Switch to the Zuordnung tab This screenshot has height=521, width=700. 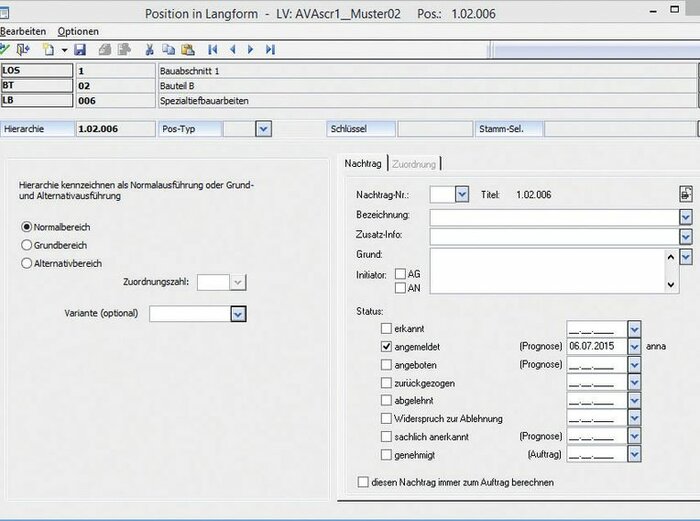point(414,164)
